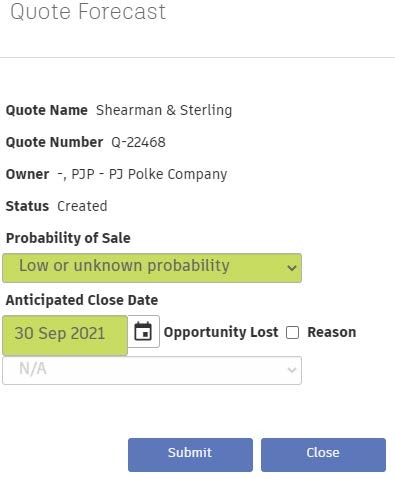The height and width of the screenshot is (479, 395).
Task: Click the Q-22468 quote number value
Action: click(x=138, y=142)
